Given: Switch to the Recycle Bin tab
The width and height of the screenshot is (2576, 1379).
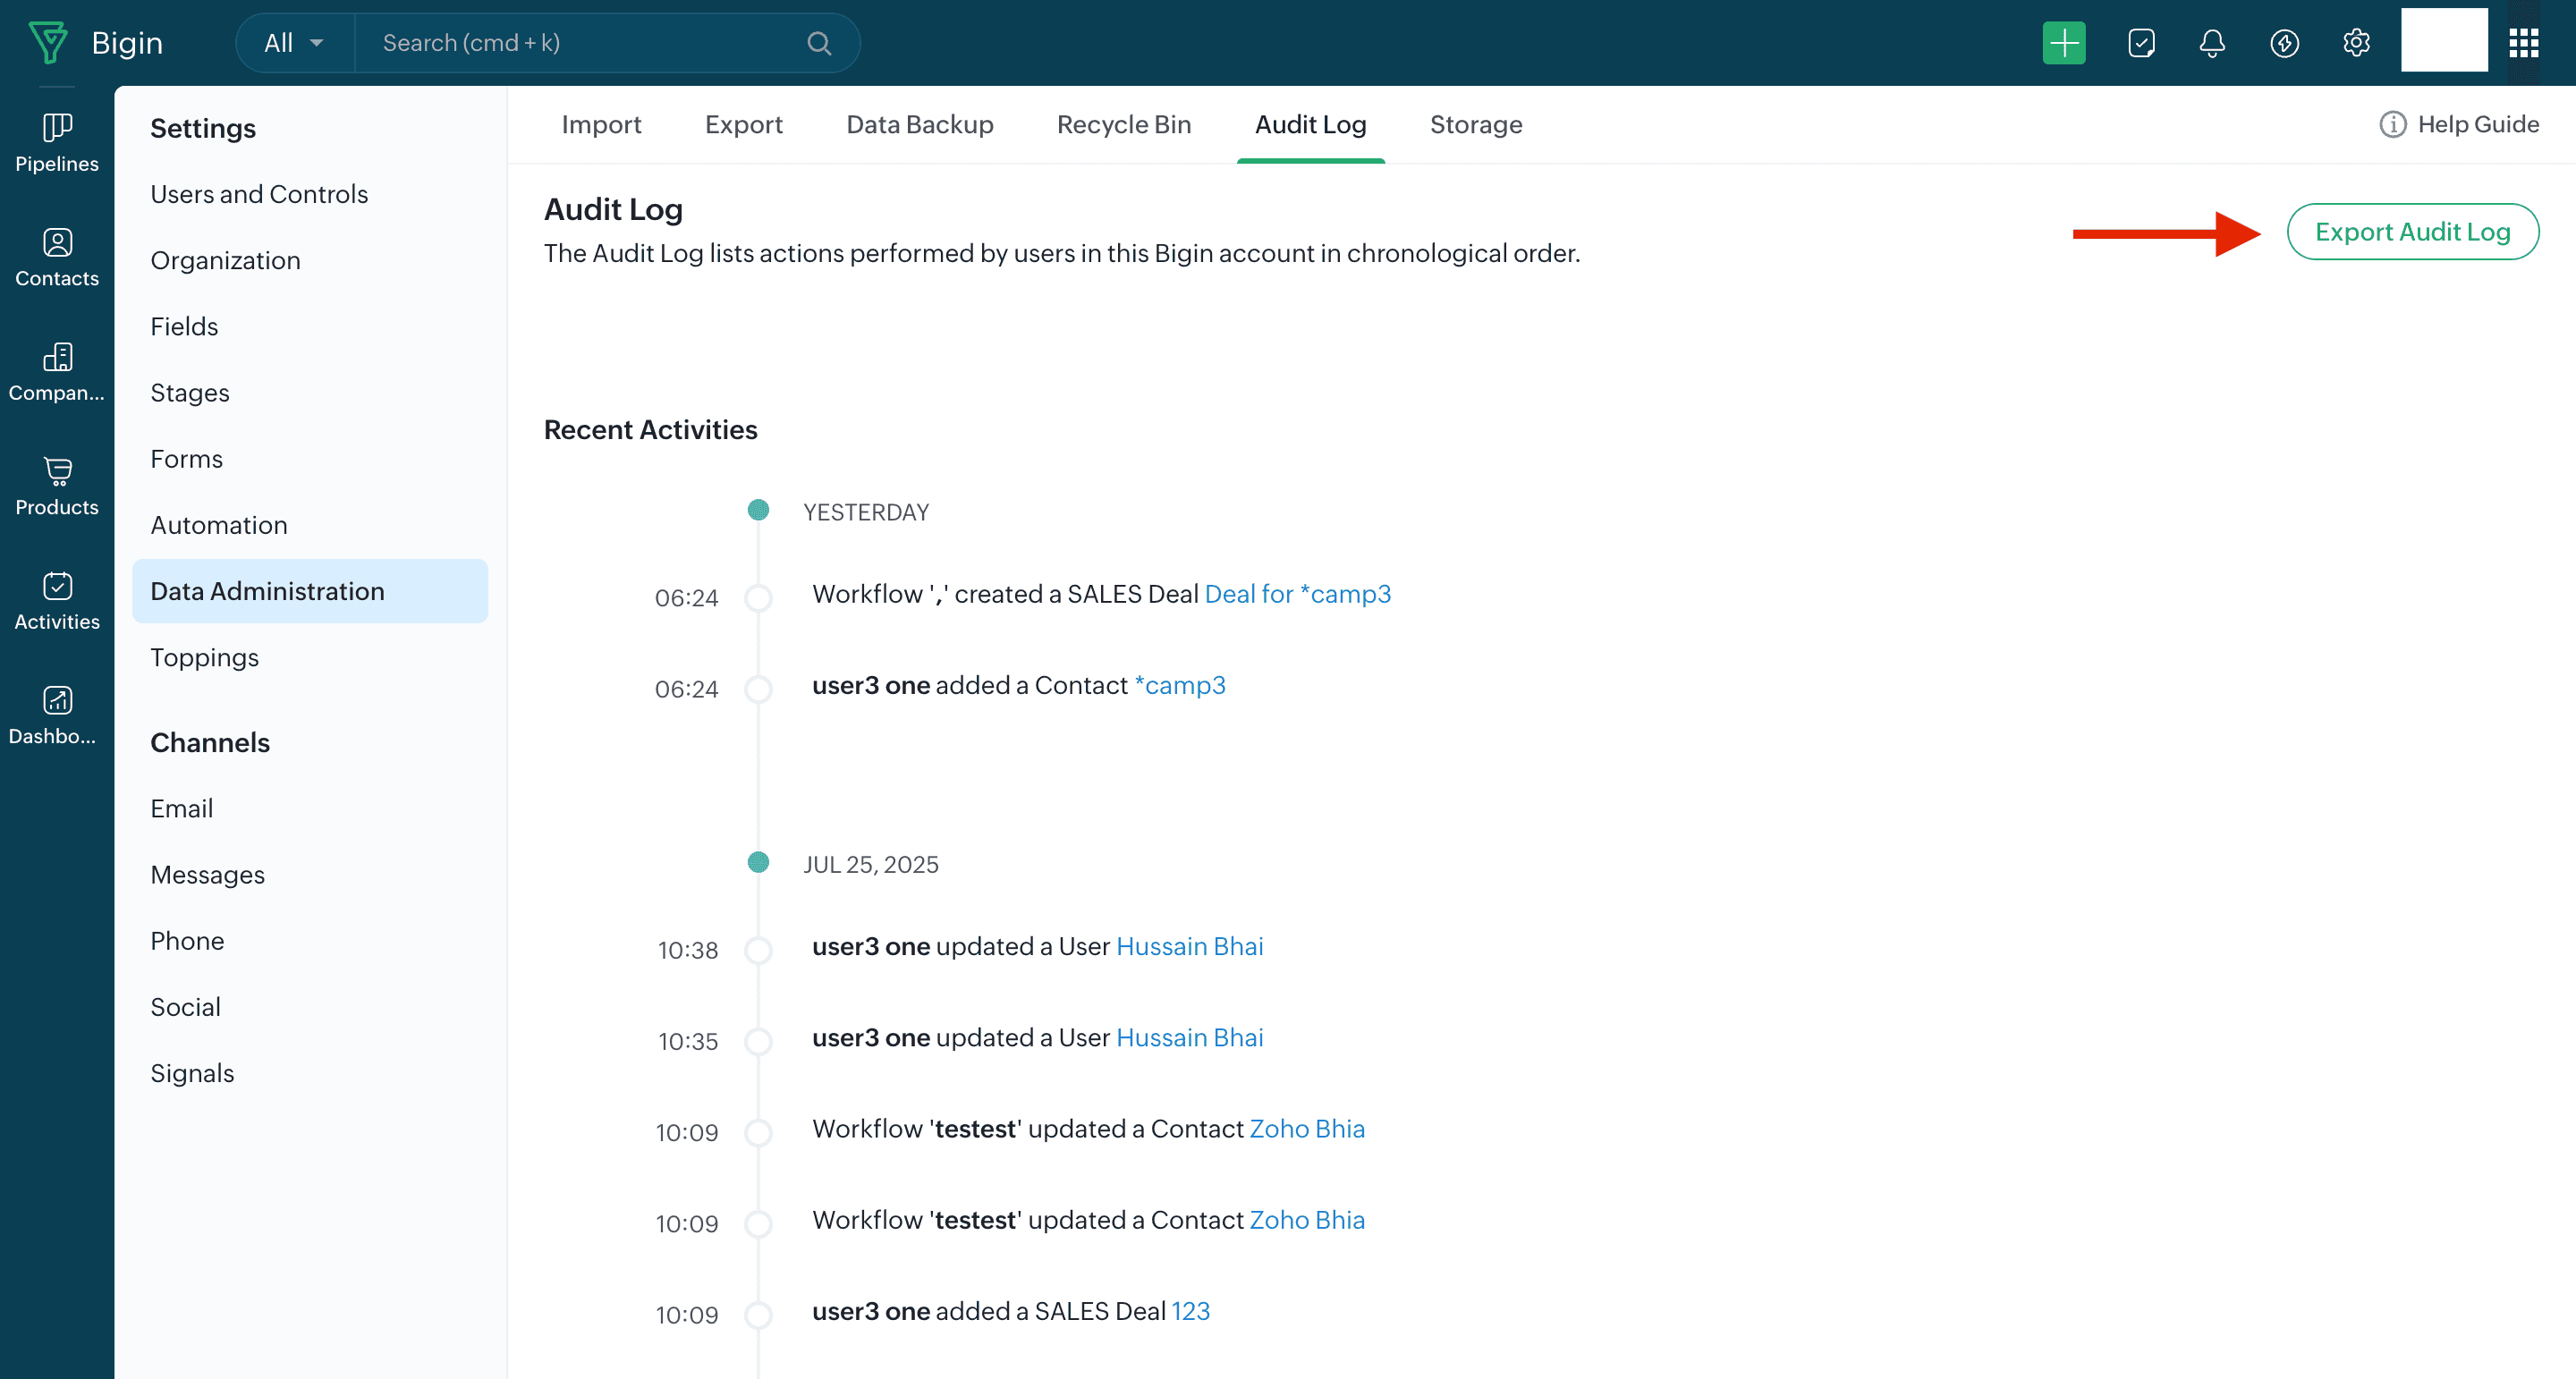Looking at the screenshot, I should [x=1123, y=125].
